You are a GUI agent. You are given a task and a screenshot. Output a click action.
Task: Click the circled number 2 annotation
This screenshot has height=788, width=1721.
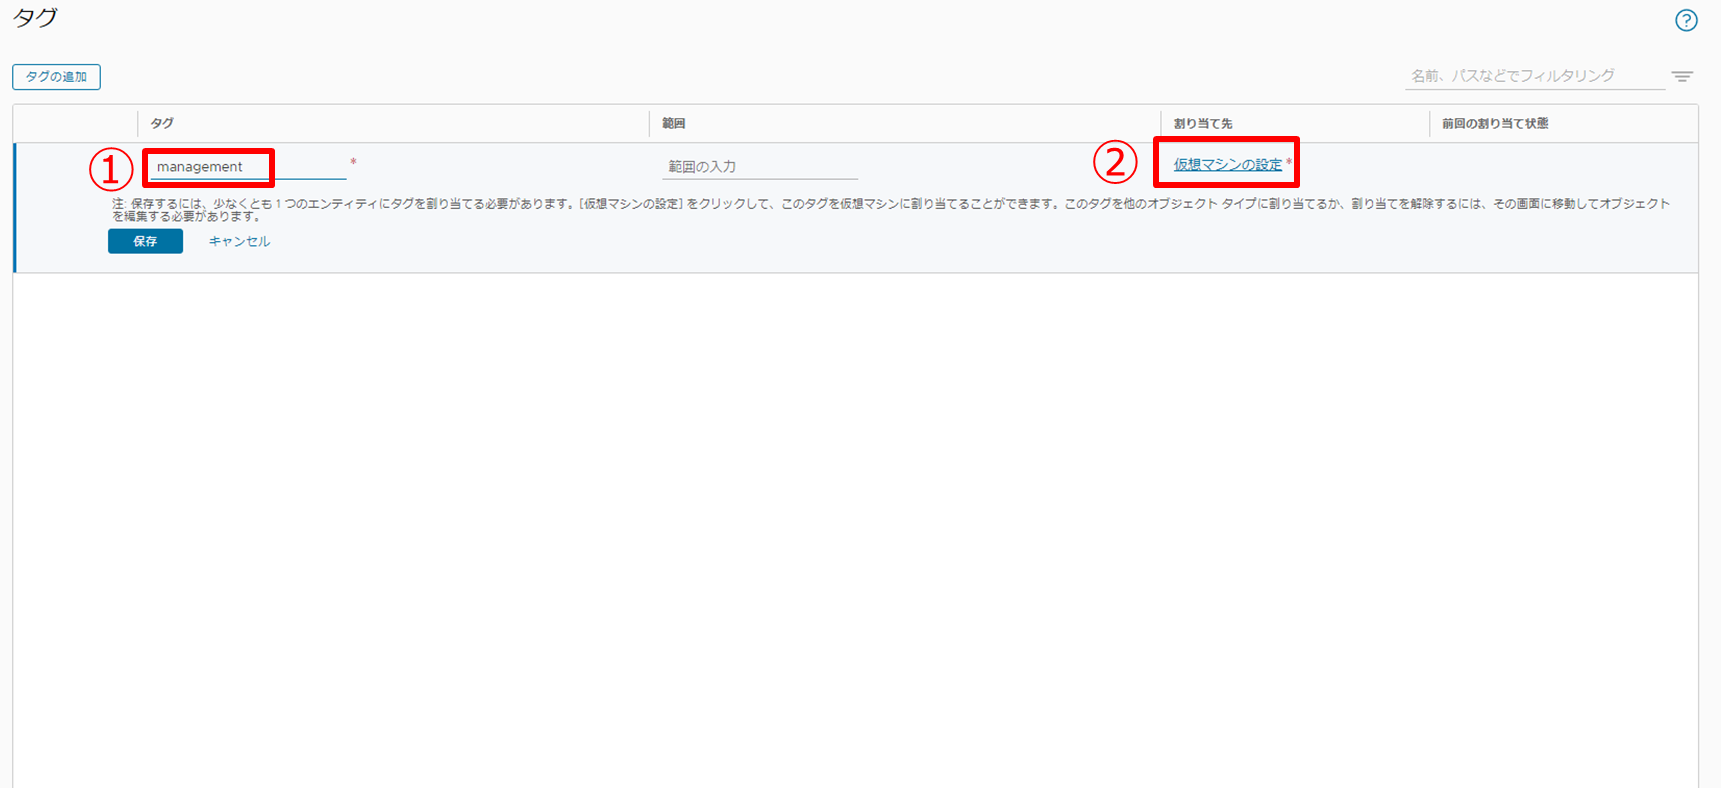pyautogui.click(x=1115, y=162)
